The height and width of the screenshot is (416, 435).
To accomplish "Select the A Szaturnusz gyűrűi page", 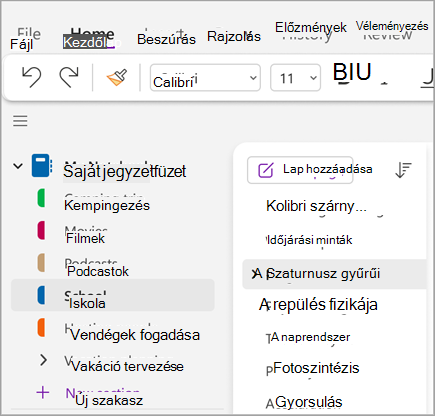I will [x=334, y=274].
